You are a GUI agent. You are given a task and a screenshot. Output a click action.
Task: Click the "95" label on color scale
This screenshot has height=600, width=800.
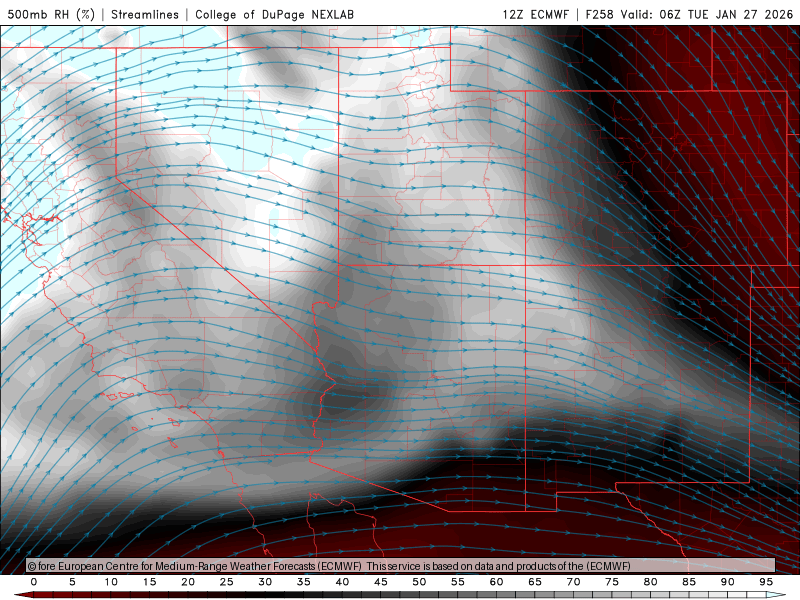(x=766, y=582)
